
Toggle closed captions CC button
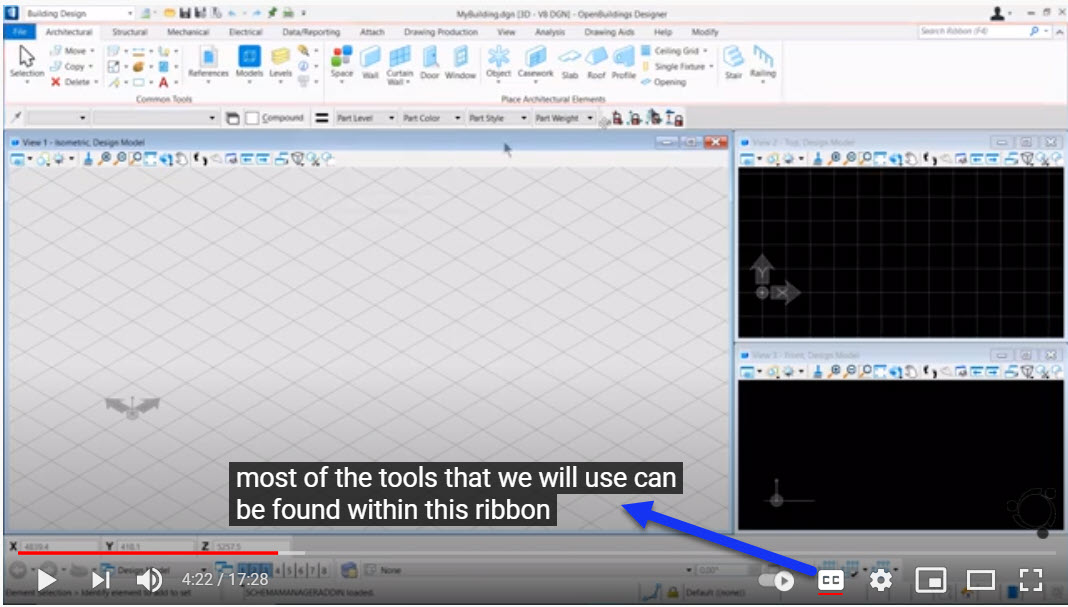[x=830, y=580]
